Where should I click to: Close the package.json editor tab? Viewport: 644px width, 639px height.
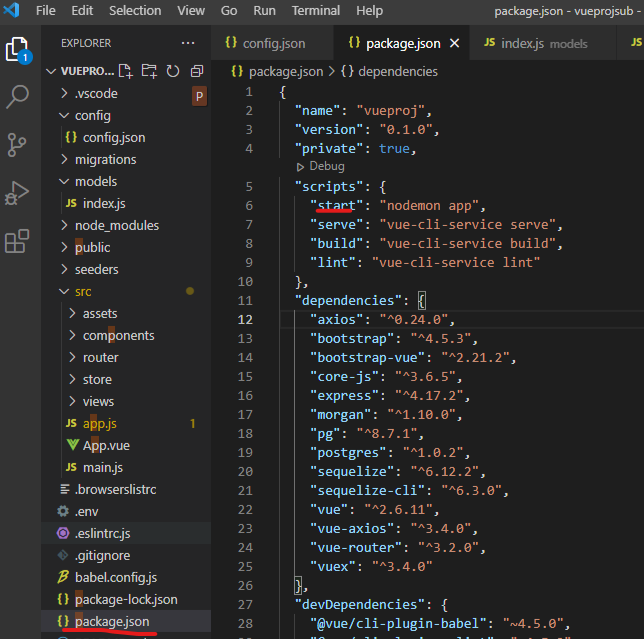coord(454,43)
